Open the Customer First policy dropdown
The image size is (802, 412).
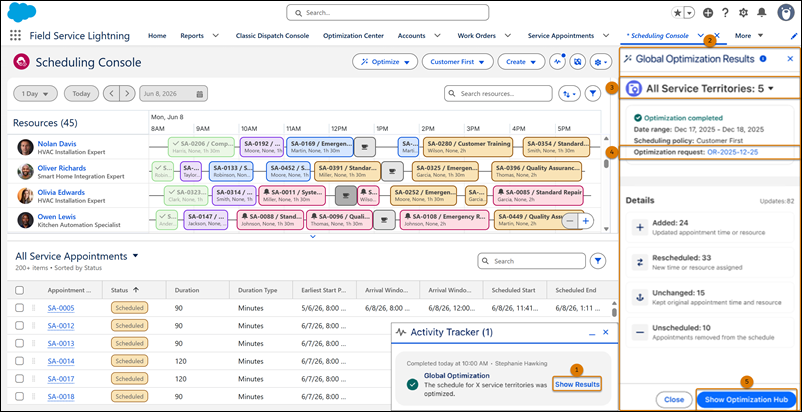(x=457, y=61)
